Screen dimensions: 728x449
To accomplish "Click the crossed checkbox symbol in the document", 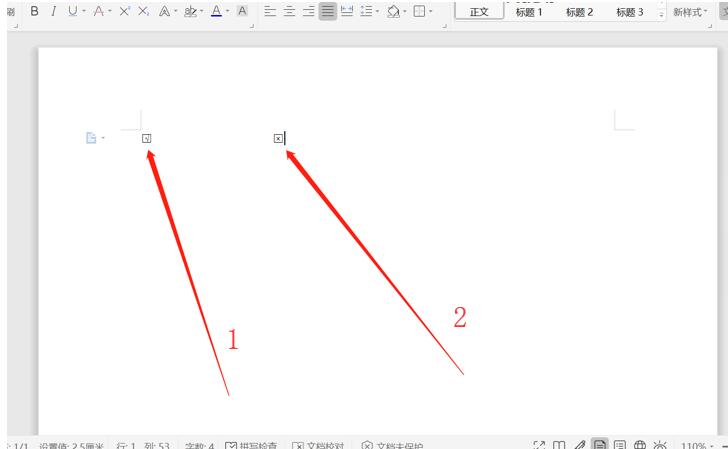I will pyautogui.click(x=278, y=138).
